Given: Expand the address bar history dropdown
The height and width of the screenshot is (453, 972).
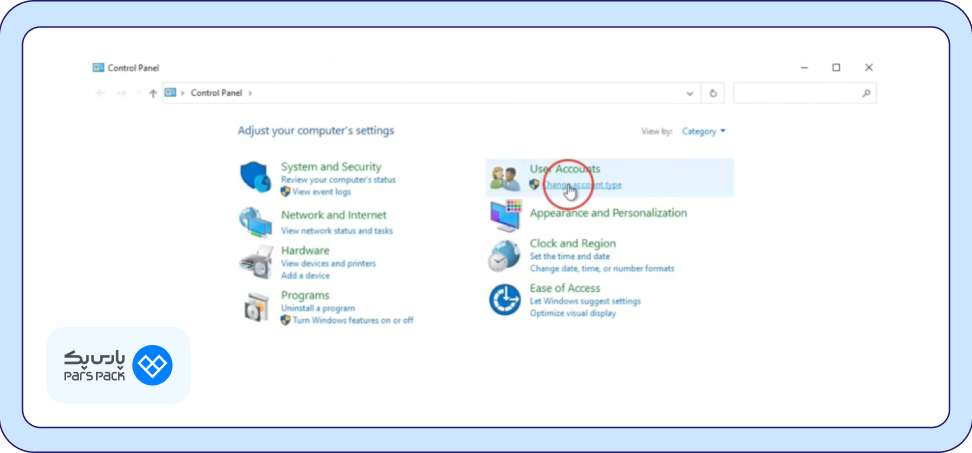Looking at the screenshot, I should click(x=690, y=93).
